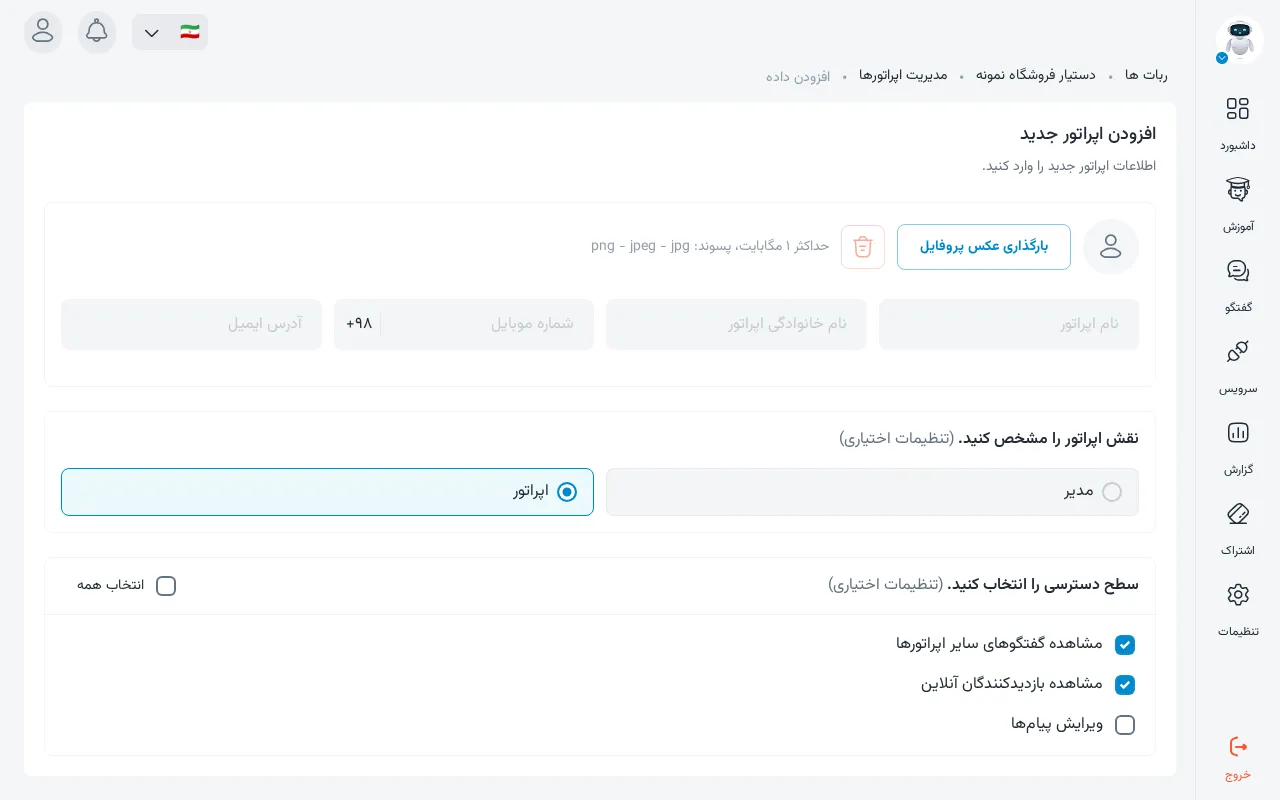This screenshot has width=1280, height=800.
Task: Click the اشتراک sidebar label
Action: [x=1238, y=550]
